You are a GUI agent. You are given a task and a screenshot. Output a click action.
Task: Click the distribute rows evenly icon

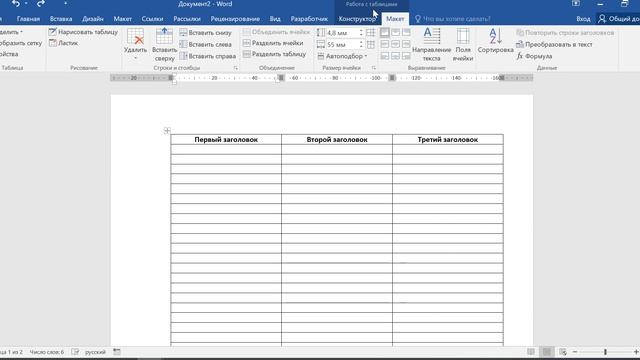pyautogui.click(x=371, y=33)
